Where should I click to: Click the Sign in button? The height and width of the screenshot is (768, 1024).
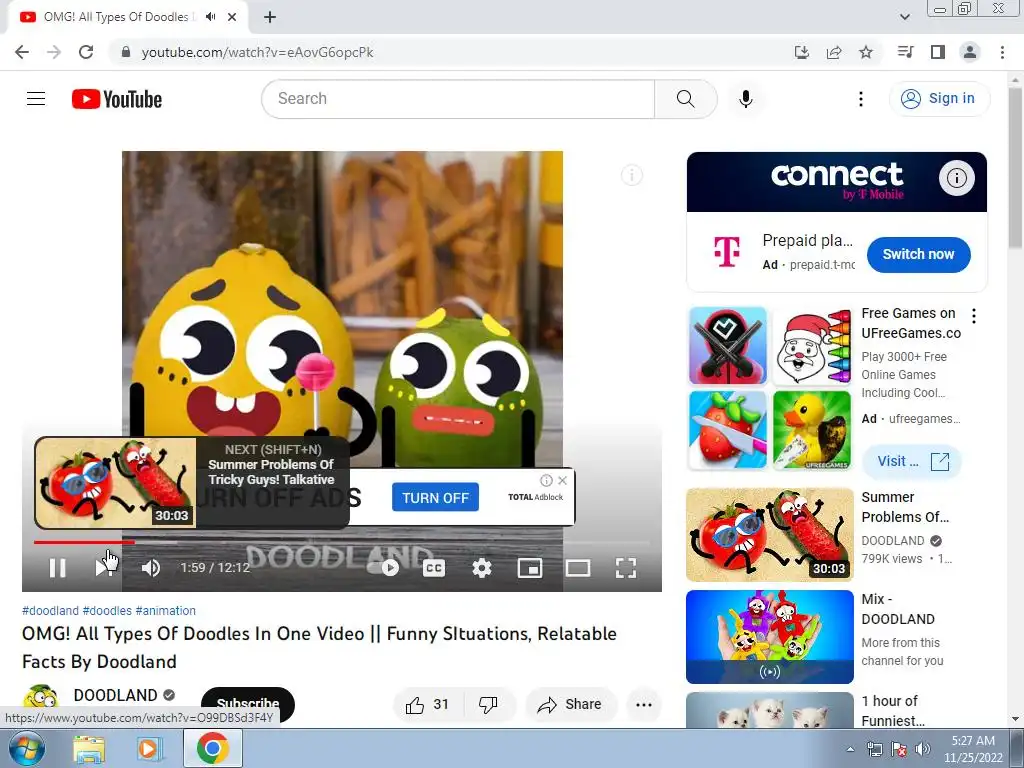[x=940, y=99]
